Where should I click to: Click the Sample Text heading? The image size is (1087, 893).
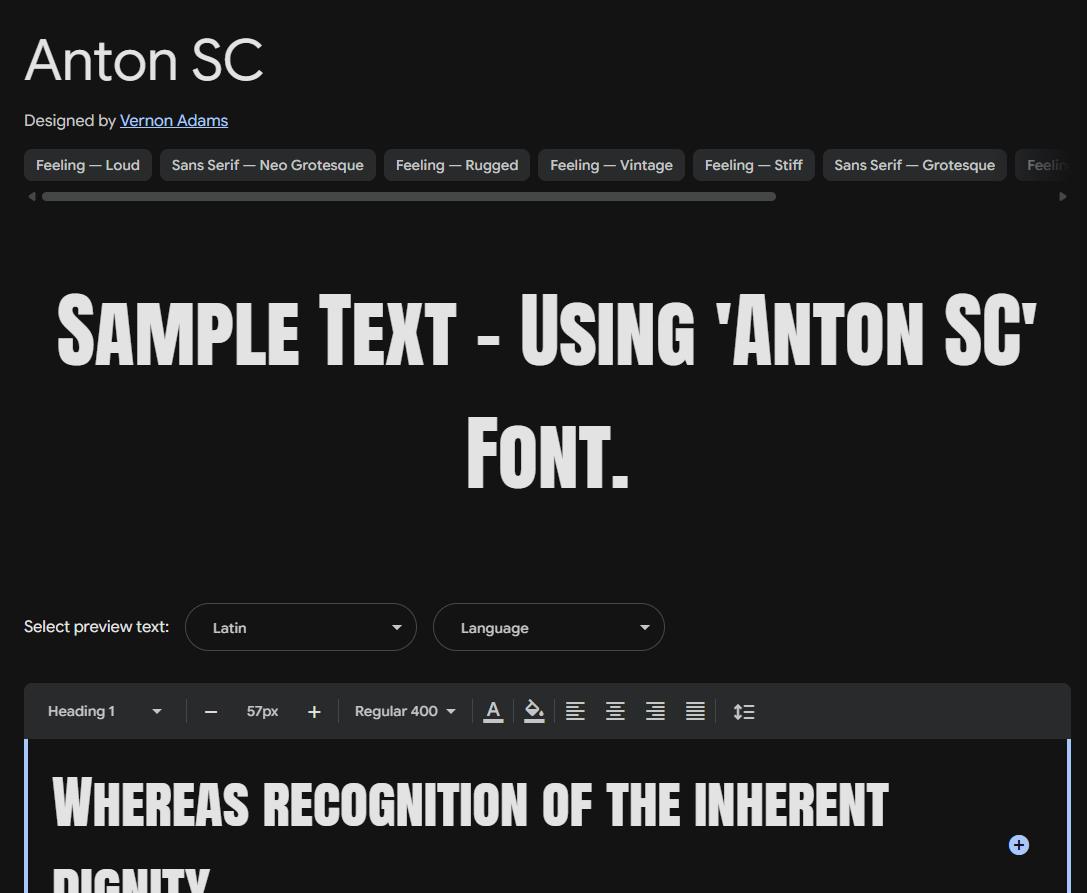click(546, 390)
